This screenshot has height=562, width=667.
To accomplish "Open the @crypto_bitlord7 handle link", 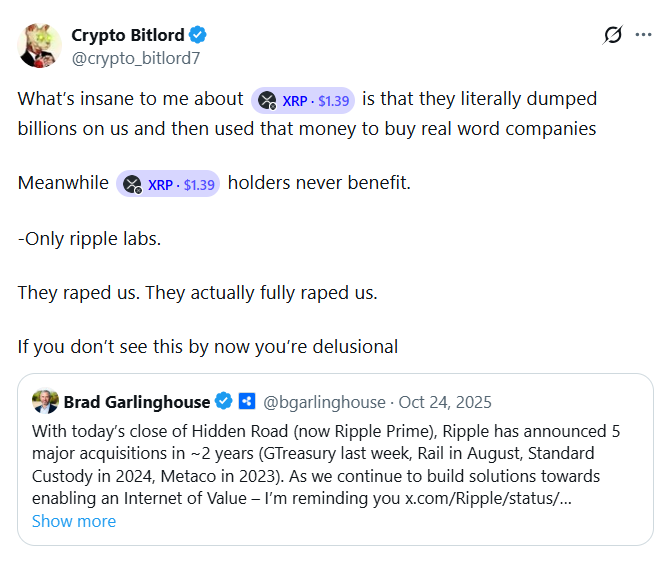I will [x=136, y=58].
